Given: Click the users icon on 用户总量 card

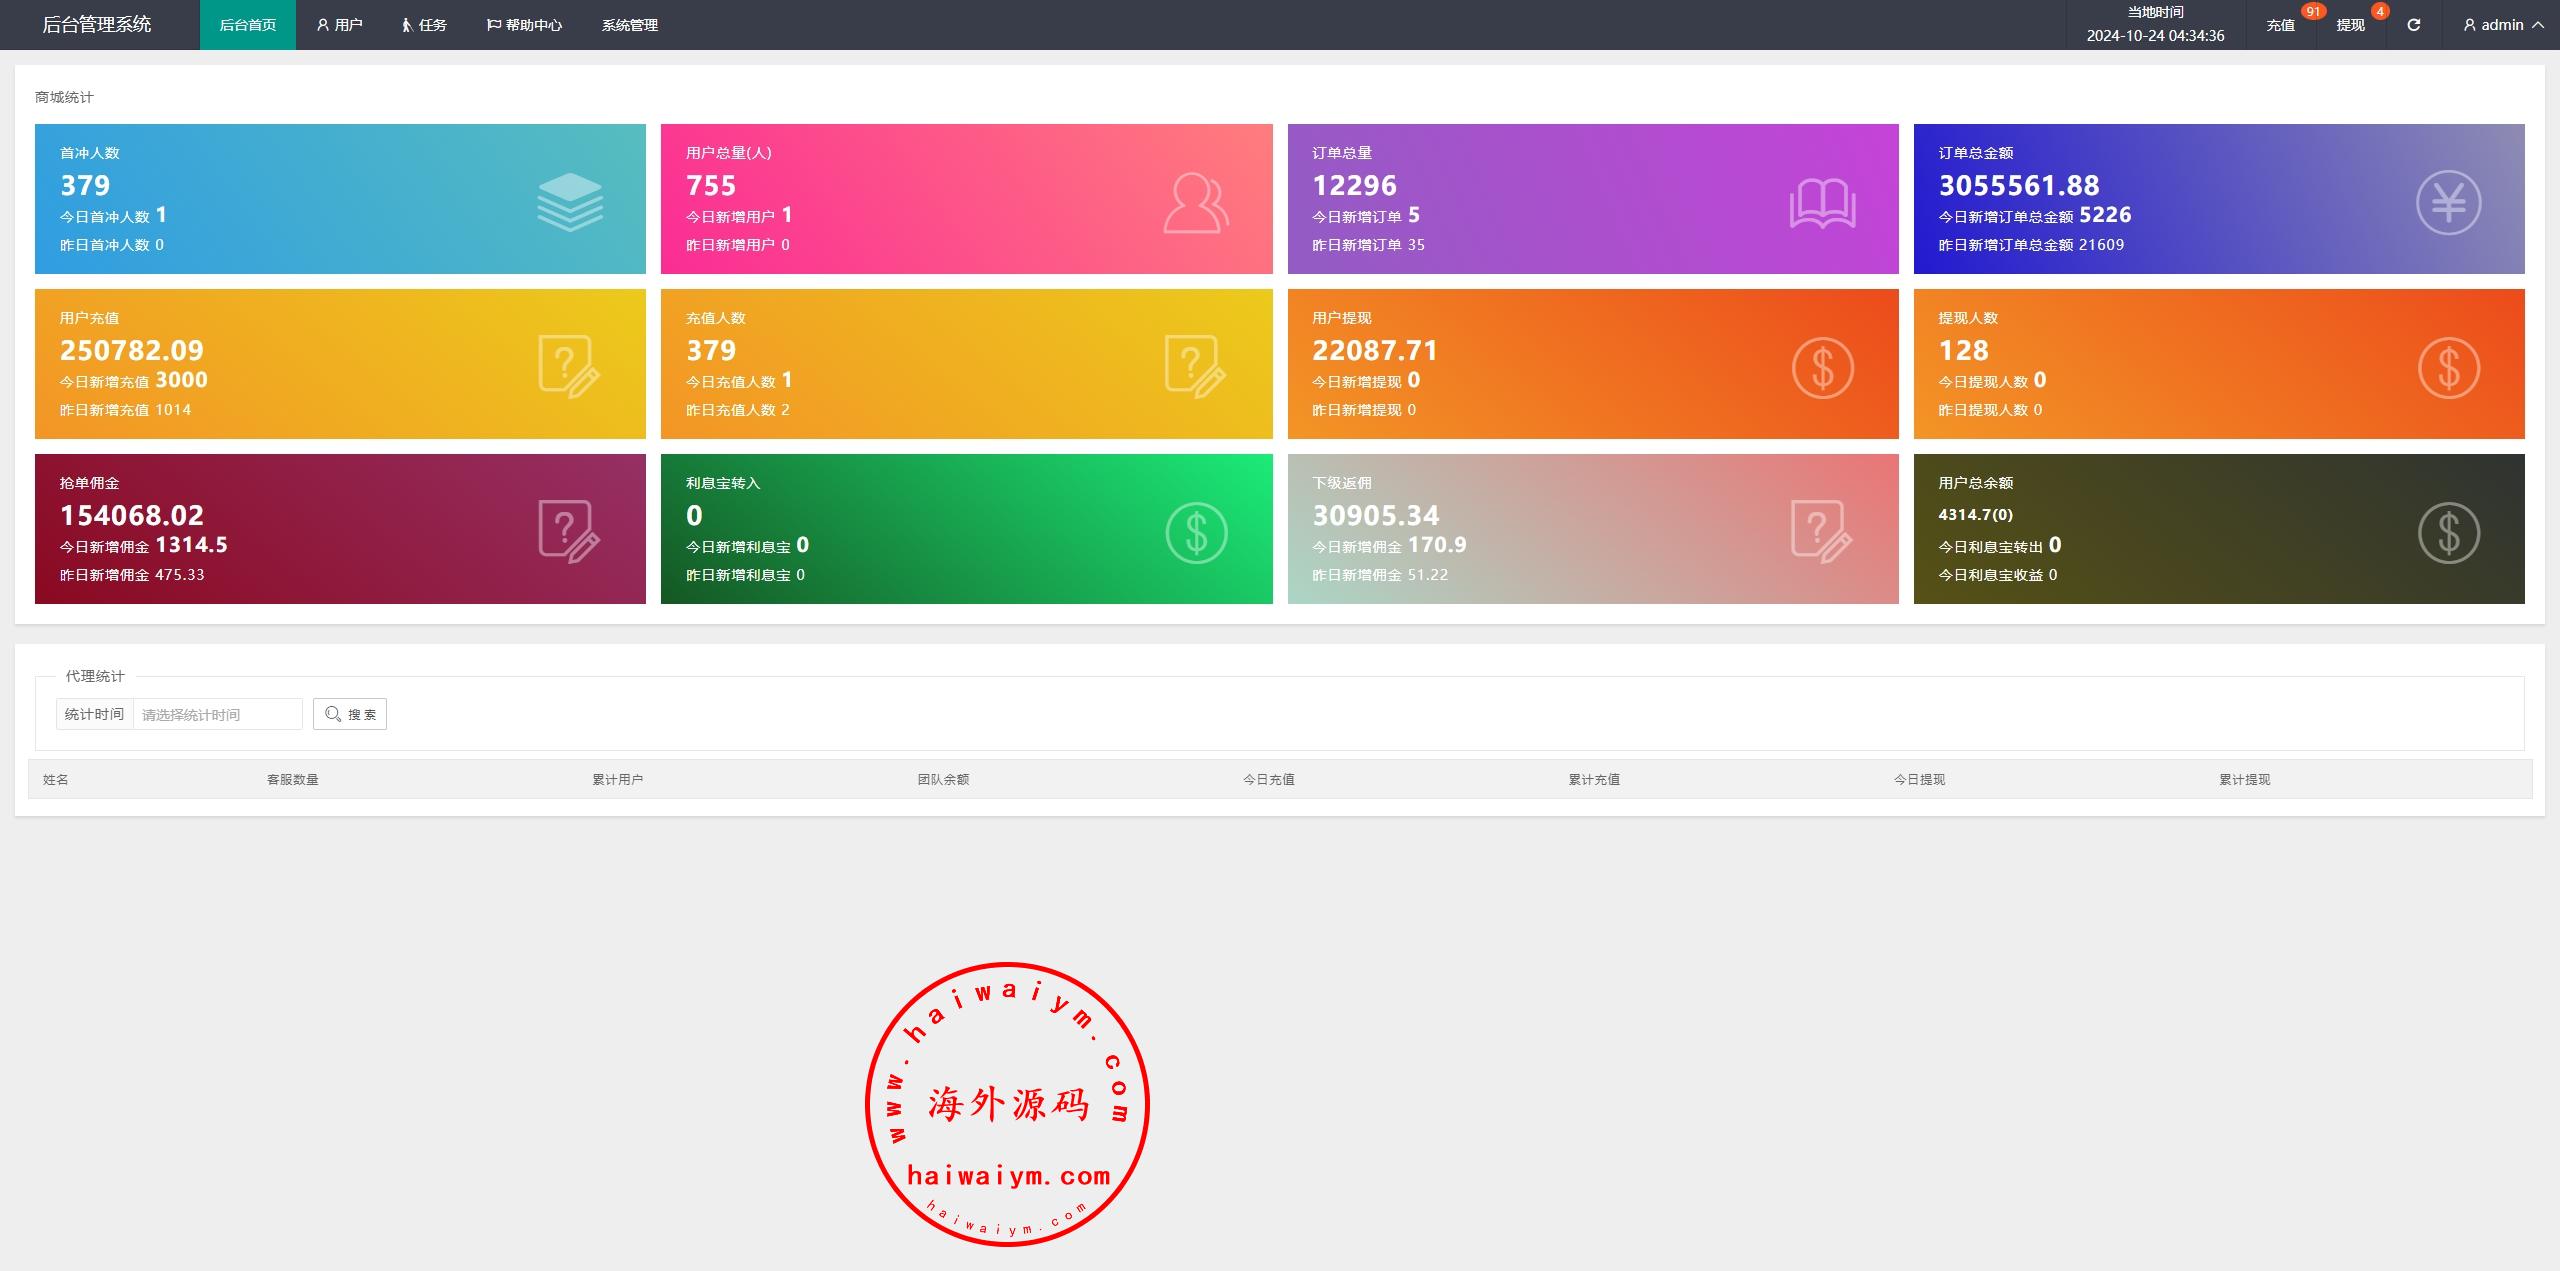Looking at the screenshot, I should [x=1195, y=203].
